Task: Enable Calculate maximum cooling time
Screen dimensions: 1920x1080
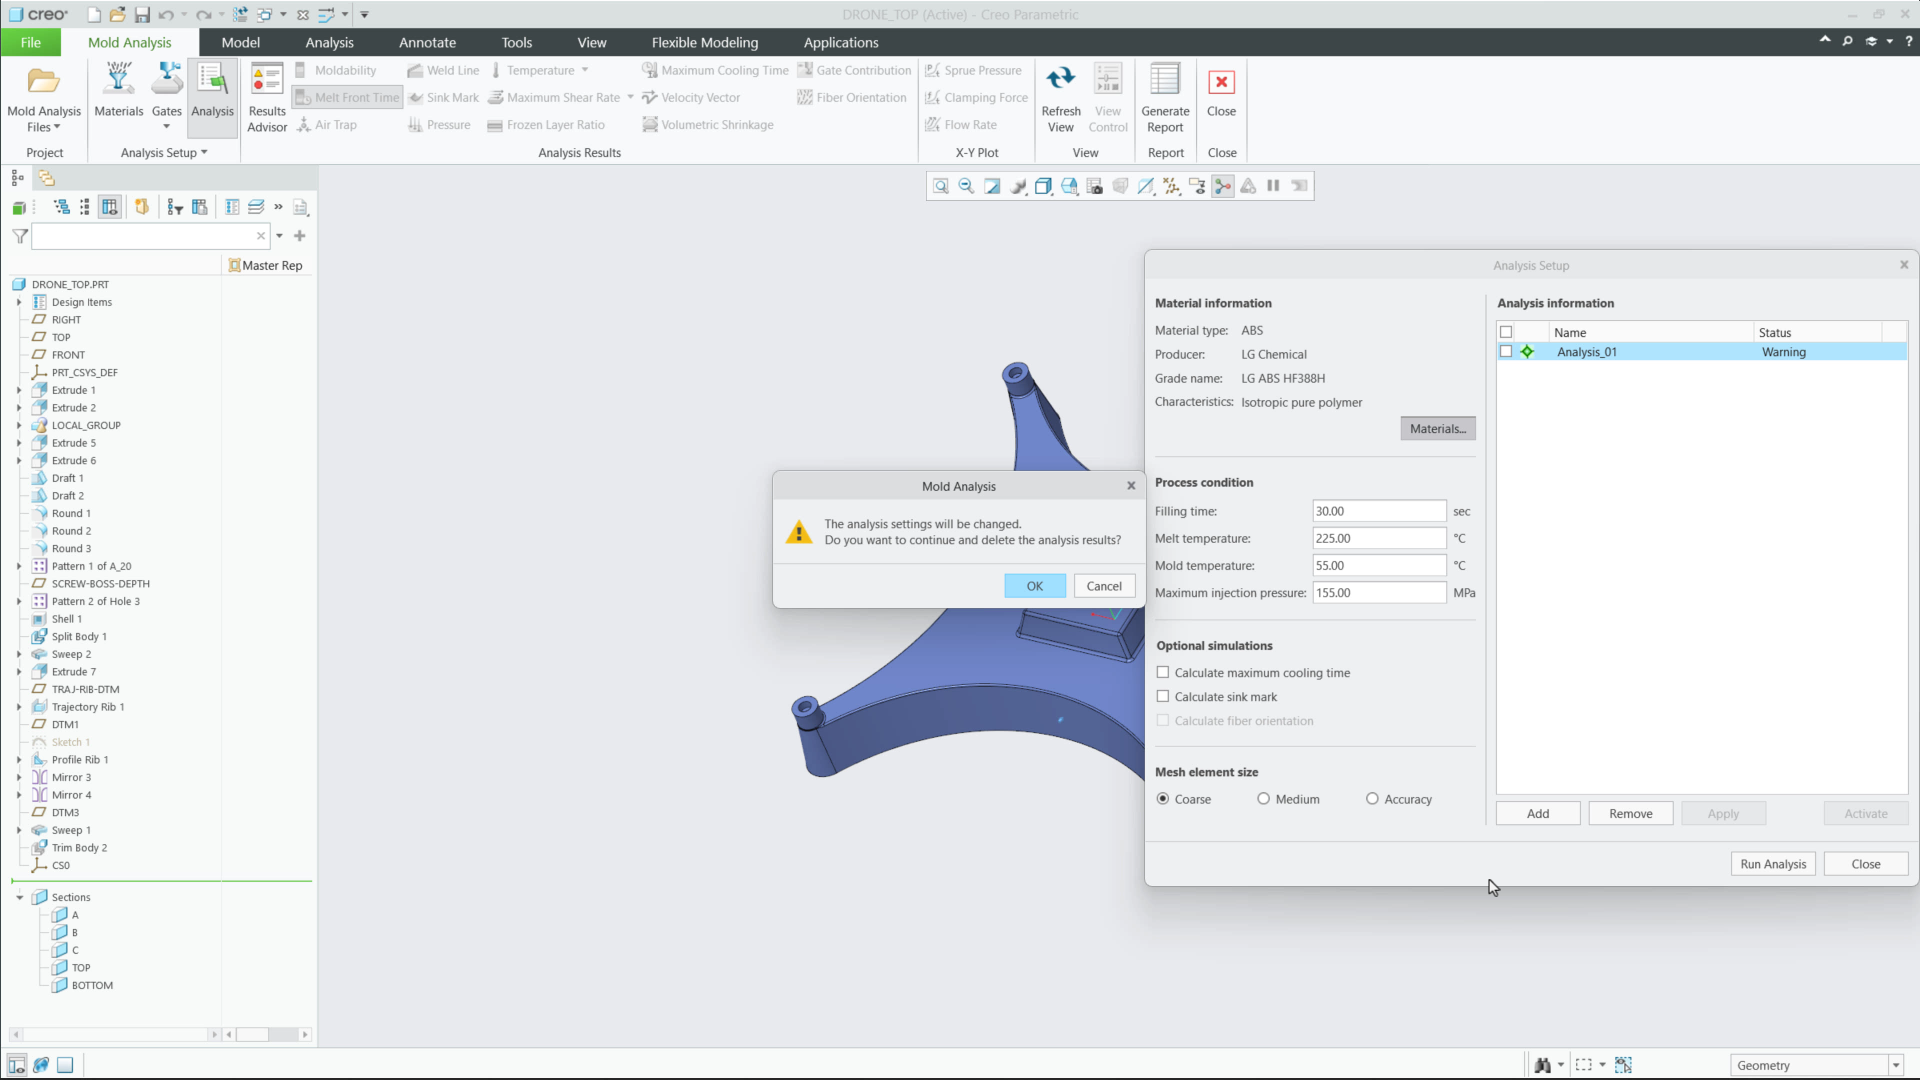Action: [1163, 673]
